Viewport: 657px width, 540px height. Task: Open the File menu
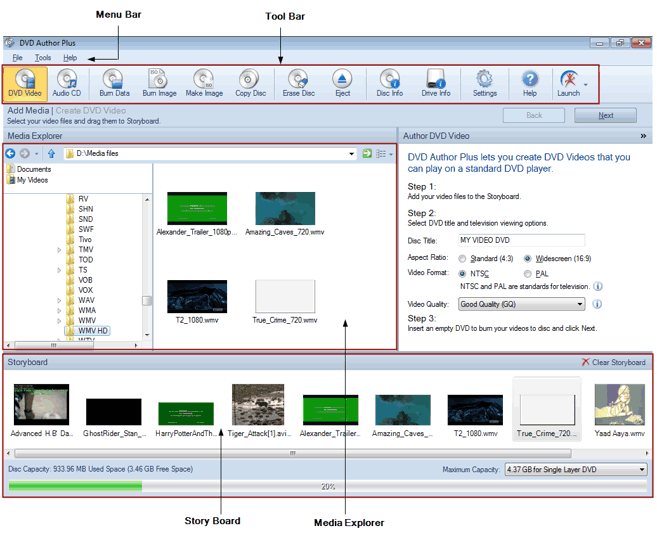click(17, 58)
